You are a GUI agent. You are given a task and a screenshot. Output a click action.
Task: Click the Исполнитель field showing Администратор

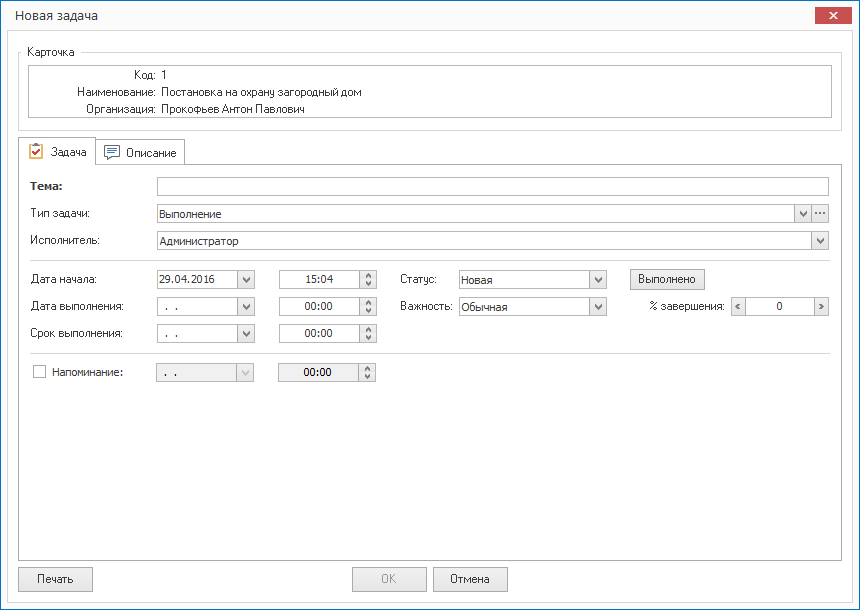[x=484, y=241]
